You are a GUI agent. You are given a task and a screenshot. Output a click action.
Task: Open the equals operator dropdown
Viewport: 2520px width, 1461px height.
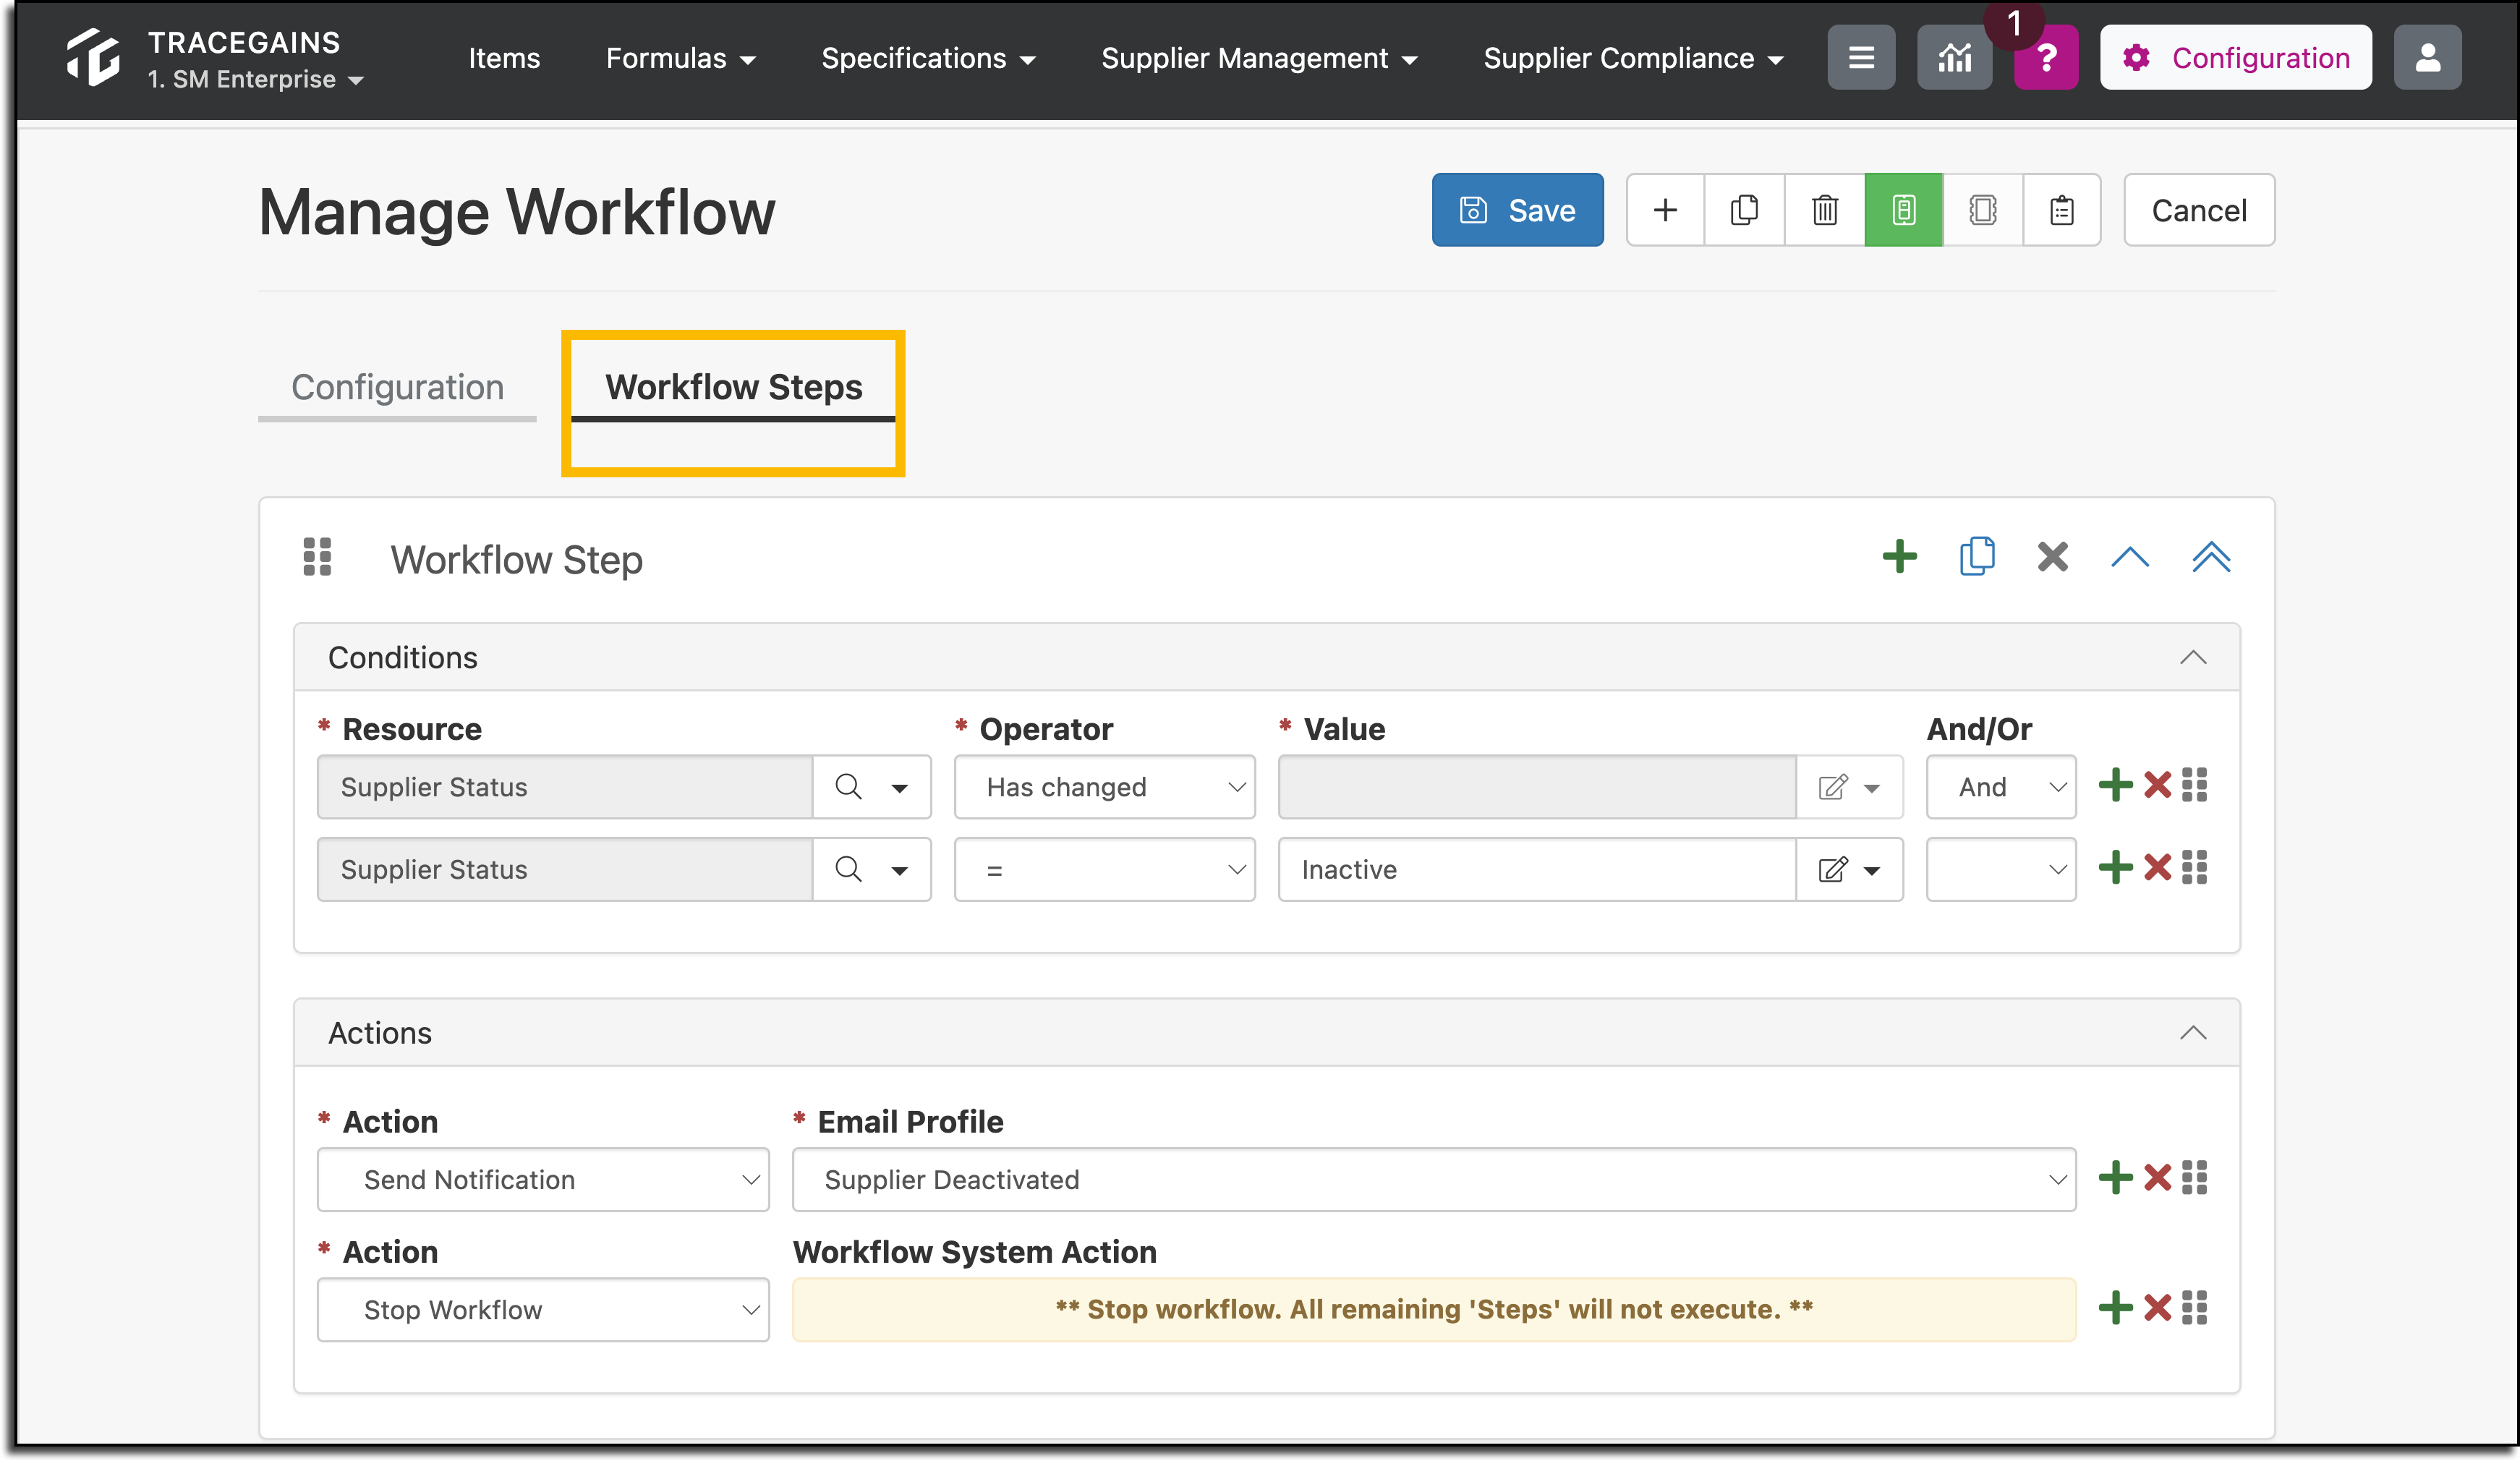coord(1104,869)
